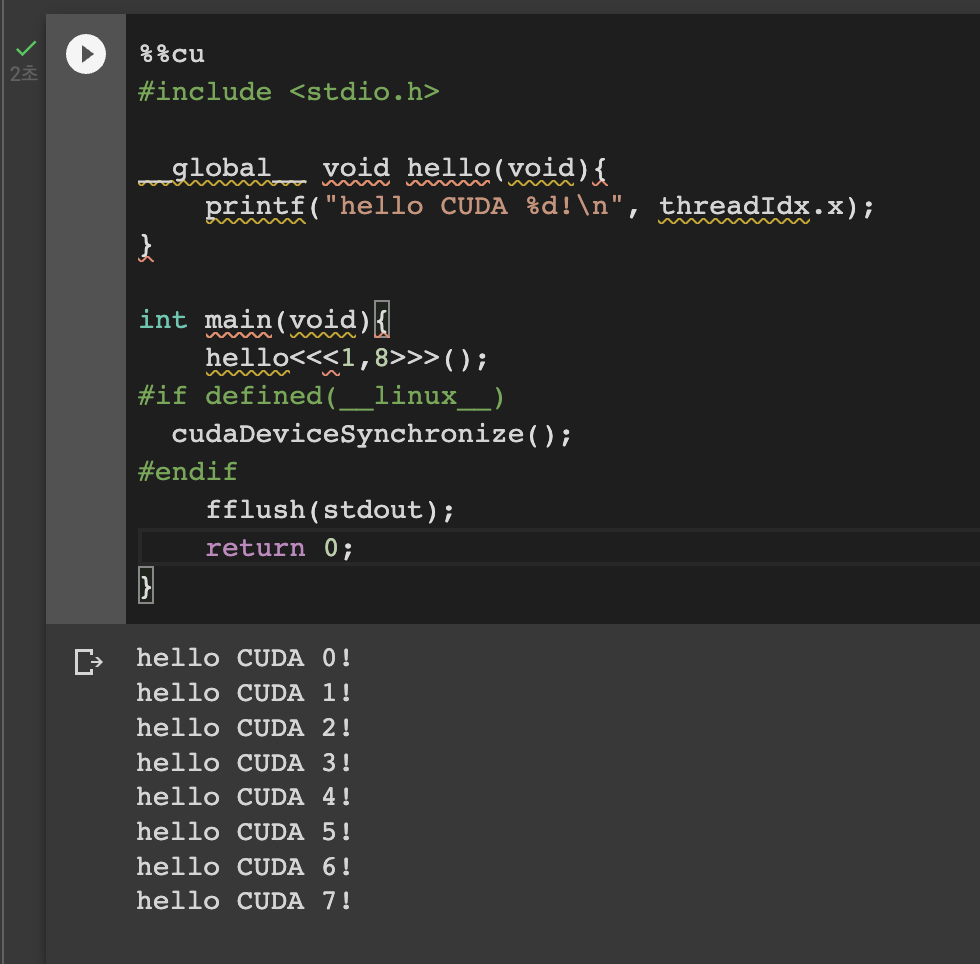Click the "hello CUDA 0!" output line

pyautogui.click(x=244, y=658)
